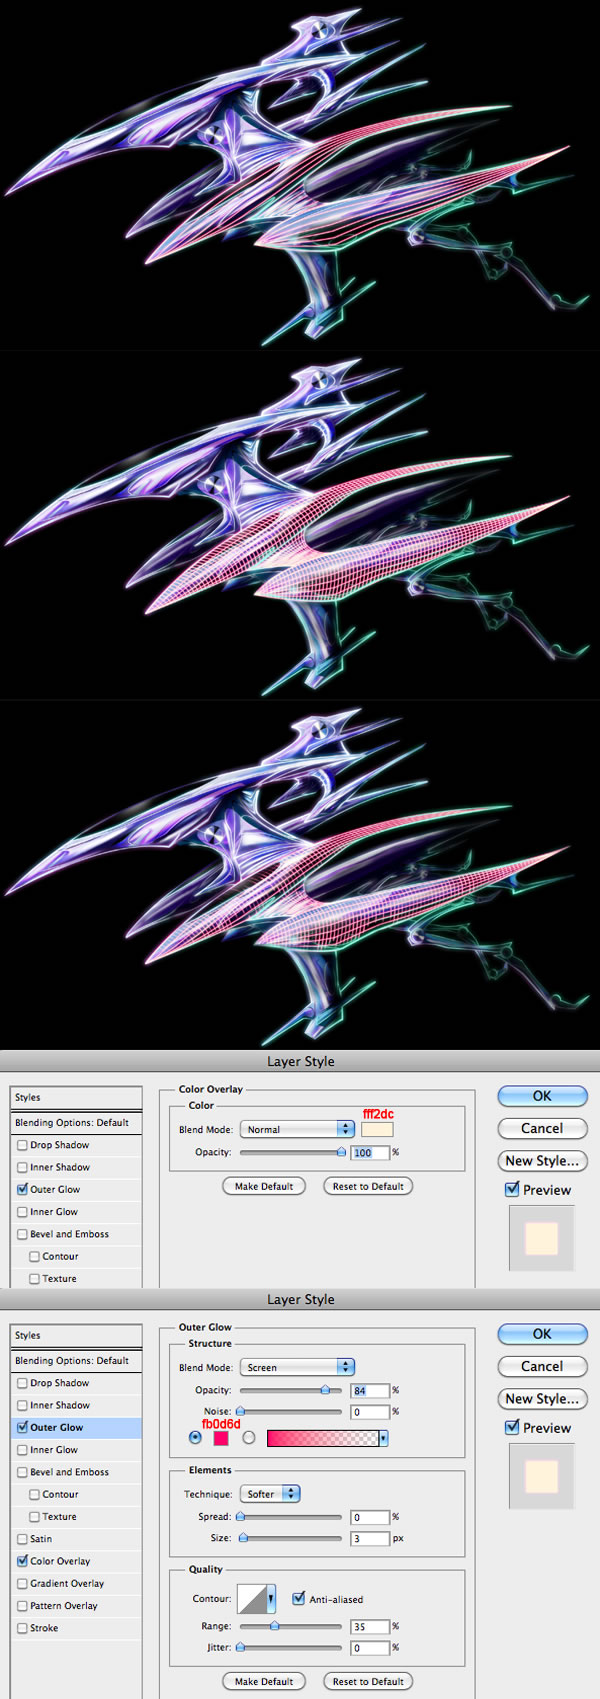
Task: Click the Outer Glow Opacity slider handle
Action: tap(325, 1390)
